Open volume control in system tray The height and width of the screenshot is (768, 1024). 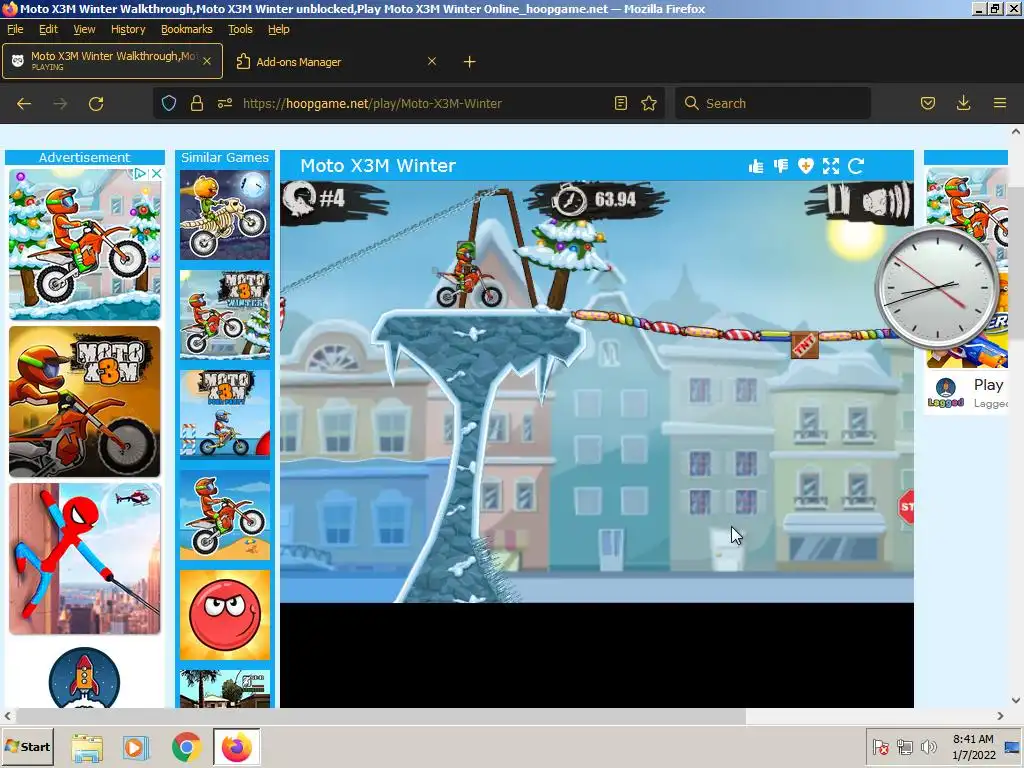[928, 747]
